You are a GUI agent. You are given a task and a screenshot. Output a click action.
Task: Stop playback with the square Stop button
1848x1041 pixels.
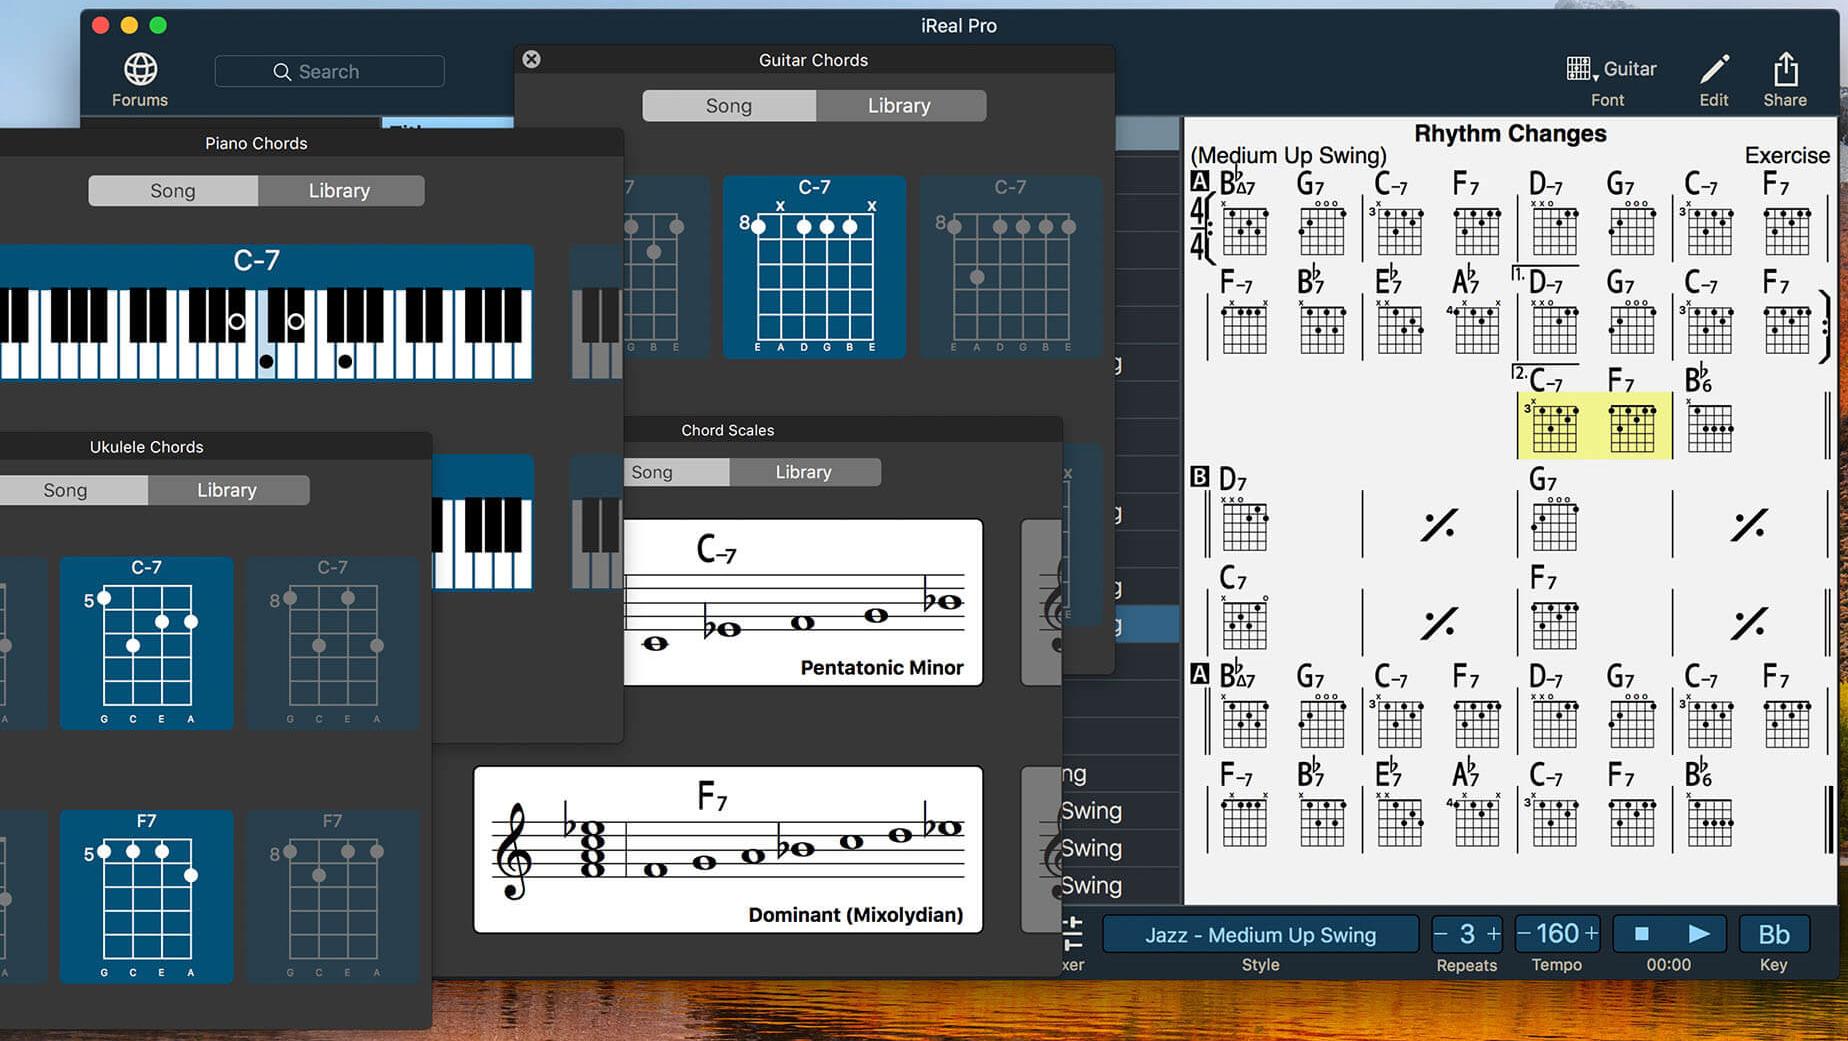1641,934
